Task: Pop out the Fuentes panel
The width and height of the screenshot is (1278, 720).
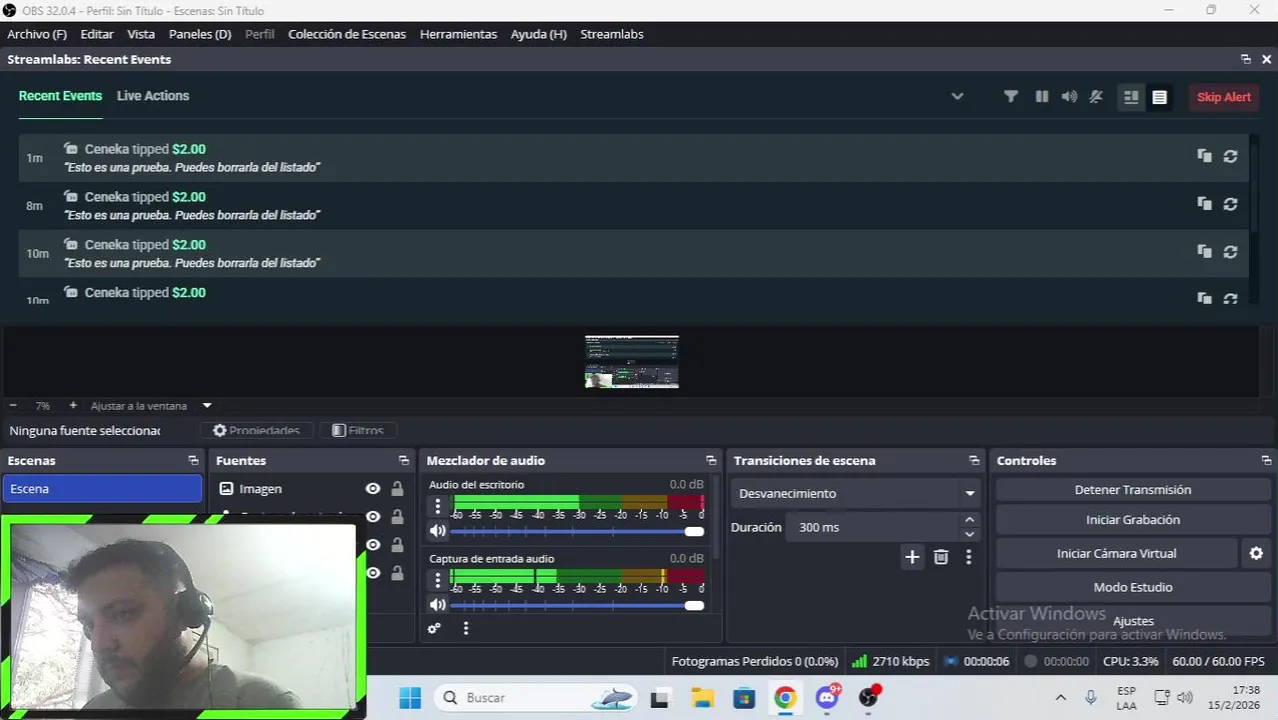Action: [404, 461]
